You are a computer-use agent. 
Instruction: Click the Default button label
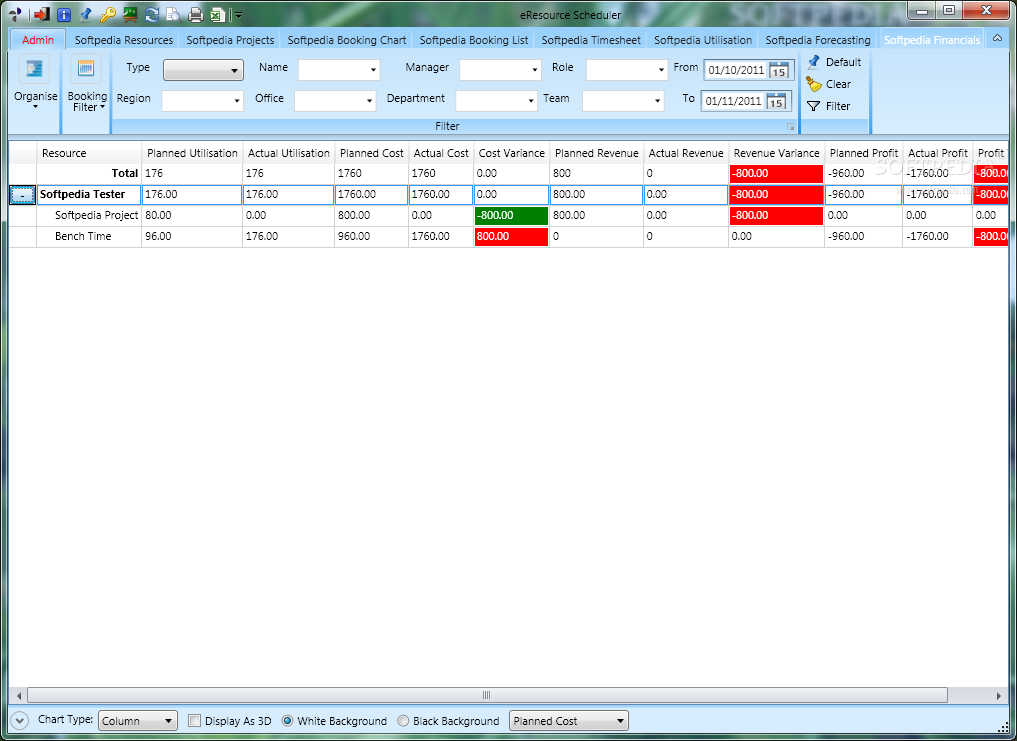click(843, 62)
